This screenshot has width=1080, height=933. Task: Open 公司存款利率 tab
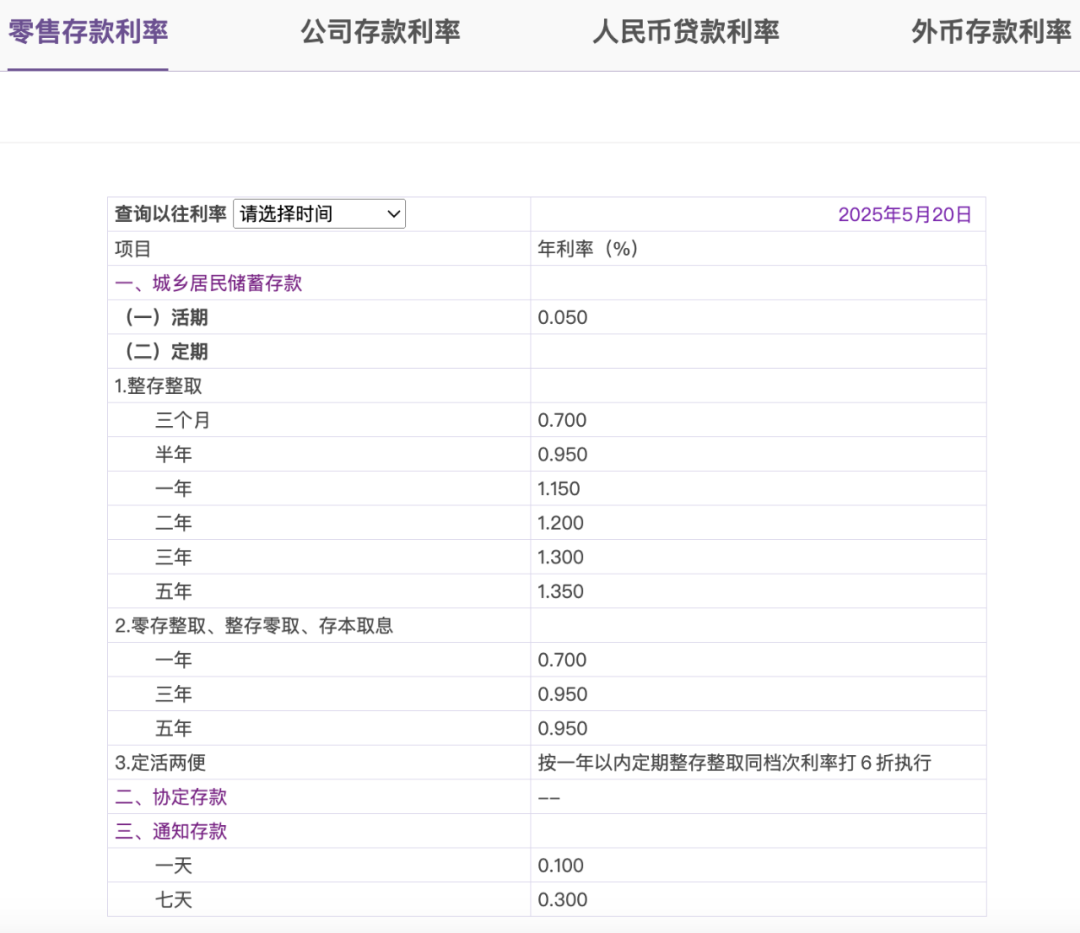click(380, 32)
